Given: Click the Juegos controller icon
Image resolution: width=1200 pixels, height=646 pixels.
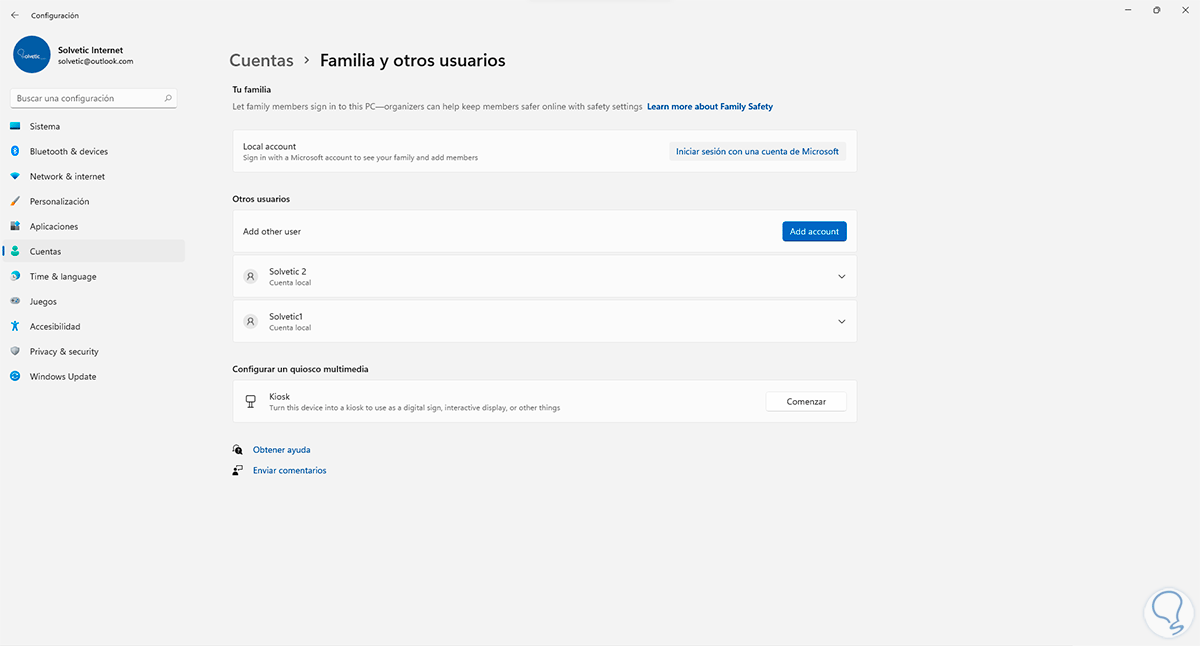Looking at the screenshot, I should pos(15,302).
